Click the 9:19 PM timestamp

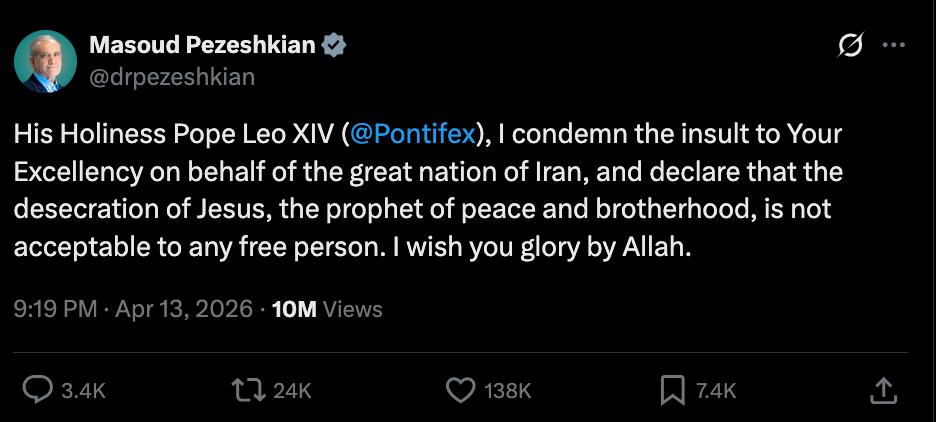tap(55, 309)
